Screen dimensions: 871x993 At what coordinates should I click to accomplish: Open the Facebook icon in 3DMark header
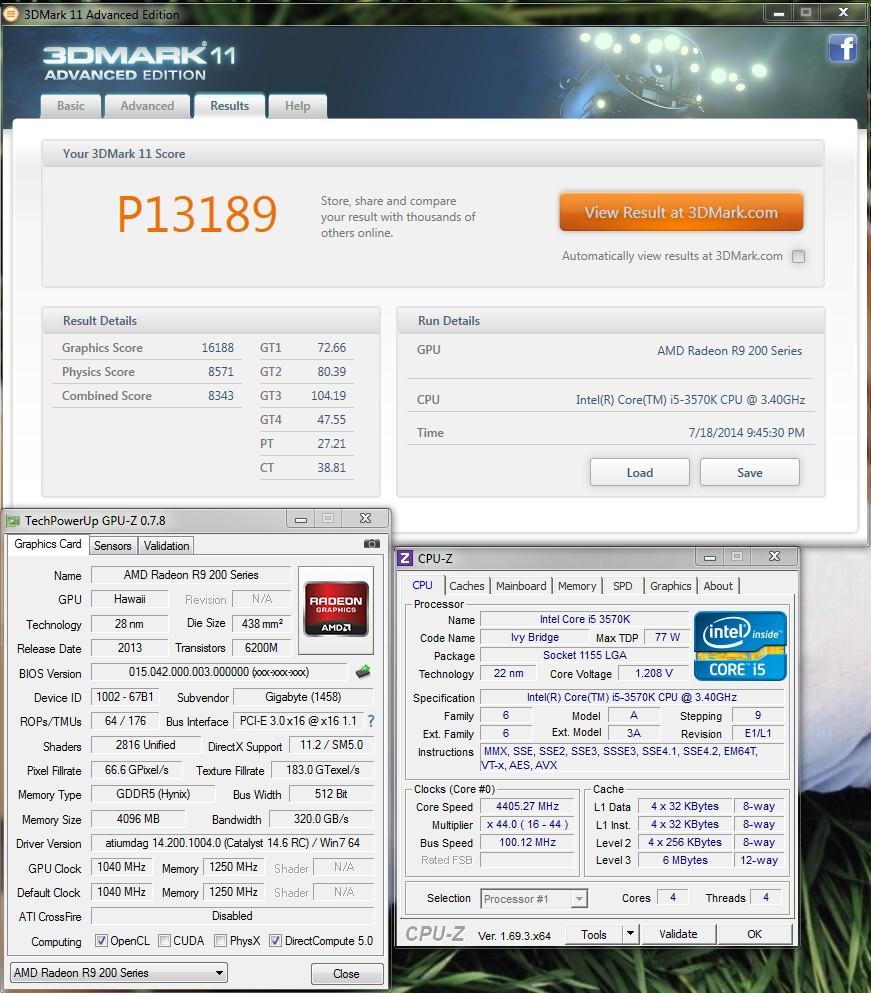point(842,48)
